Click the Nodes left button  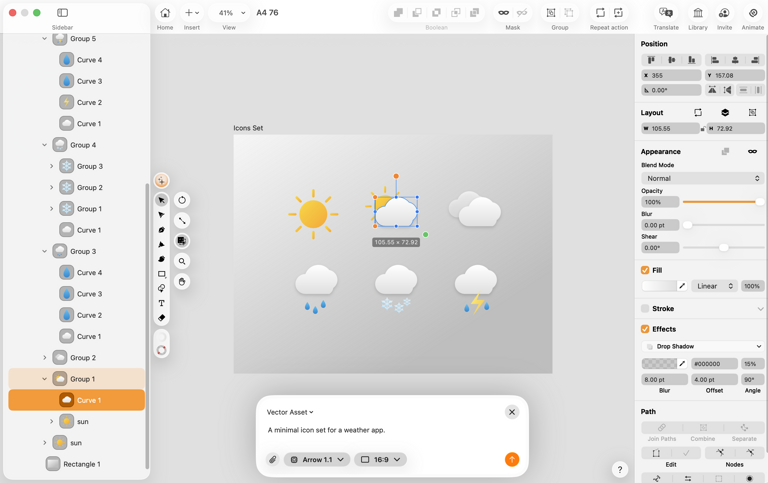pos(720,453)
